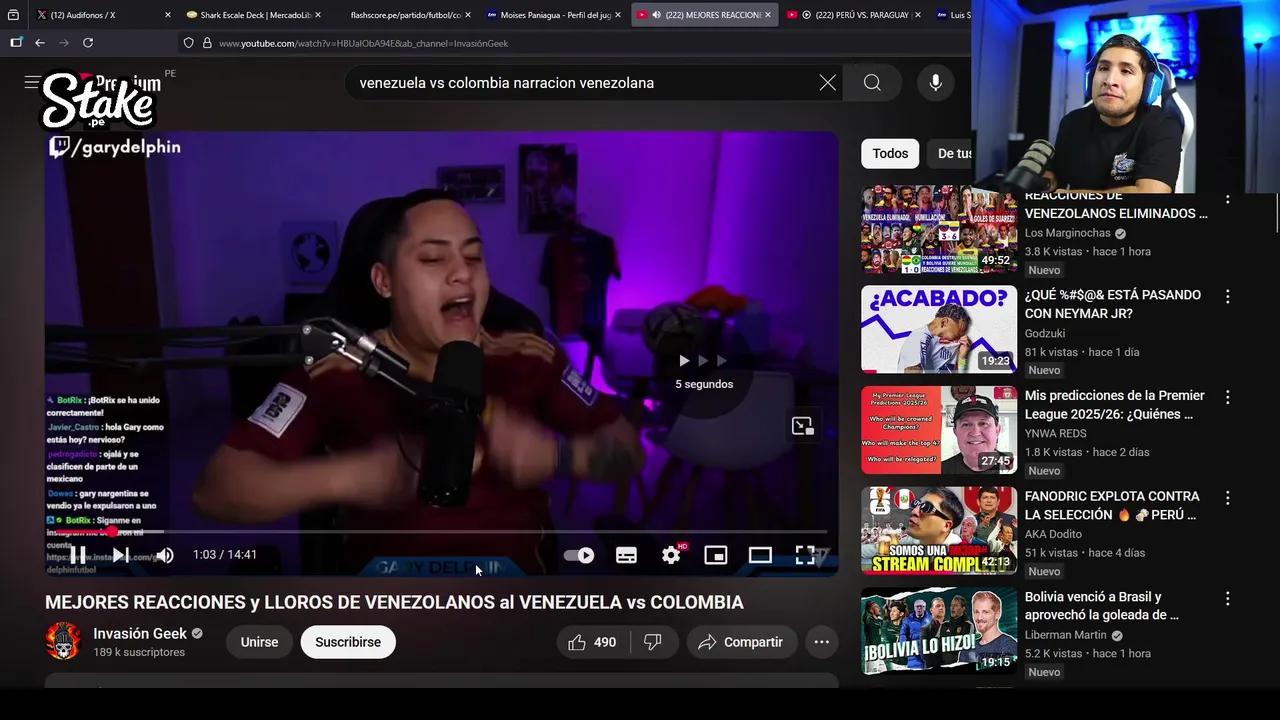Reload the current page
Viewport: 1280px width, 720px height.
point(88,43)
